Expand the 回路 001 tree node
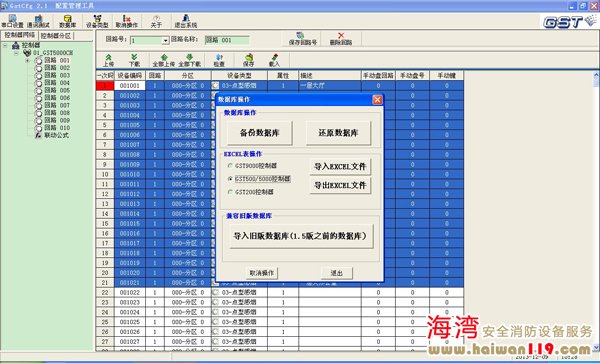 click(27, 60)
